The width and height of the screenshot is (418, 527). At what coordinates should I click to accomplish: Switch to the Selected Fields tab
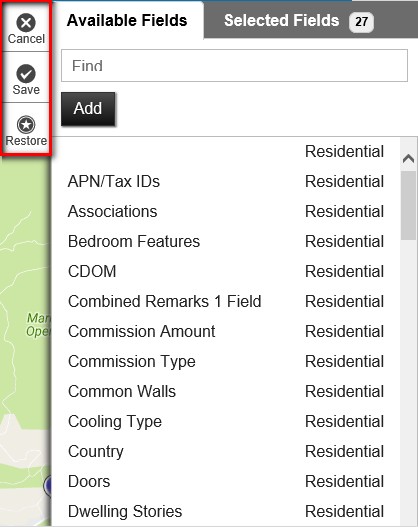298,21
